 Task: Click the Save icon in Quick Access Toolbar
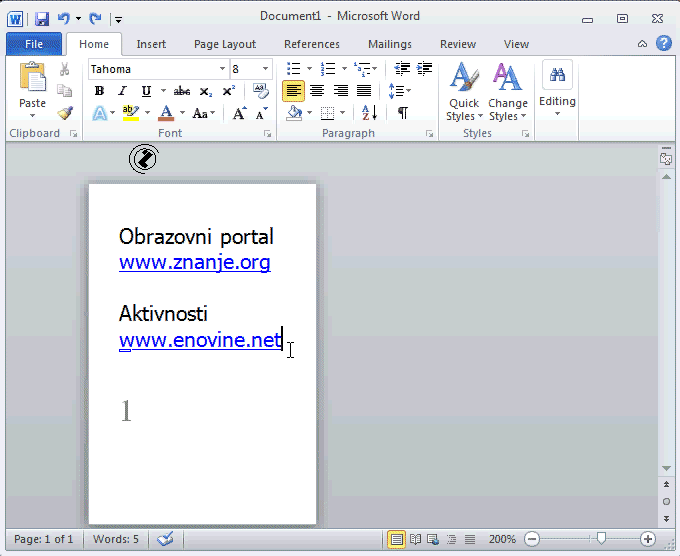(42, 18)
